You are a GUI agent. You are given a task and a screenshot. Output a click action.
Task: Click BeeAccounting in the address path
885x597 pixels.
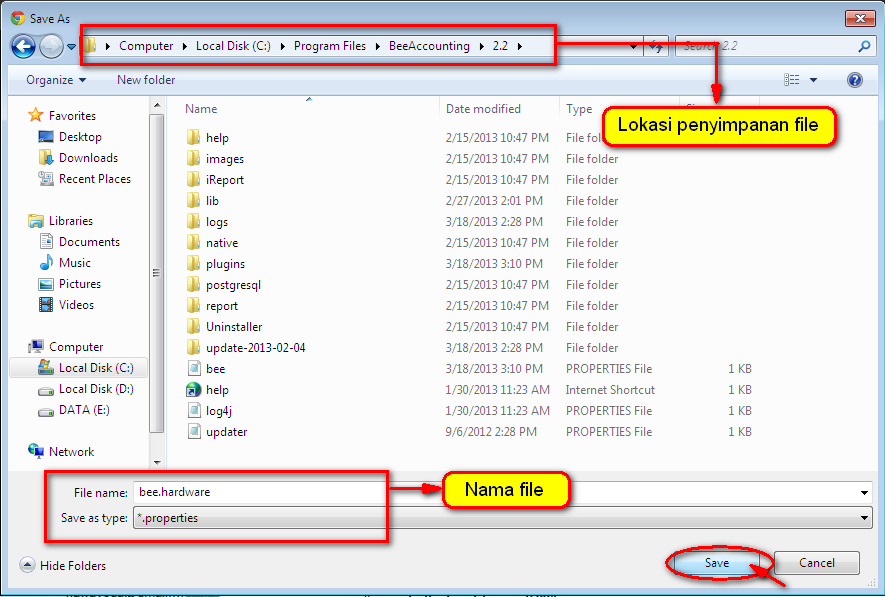(429, 46)
